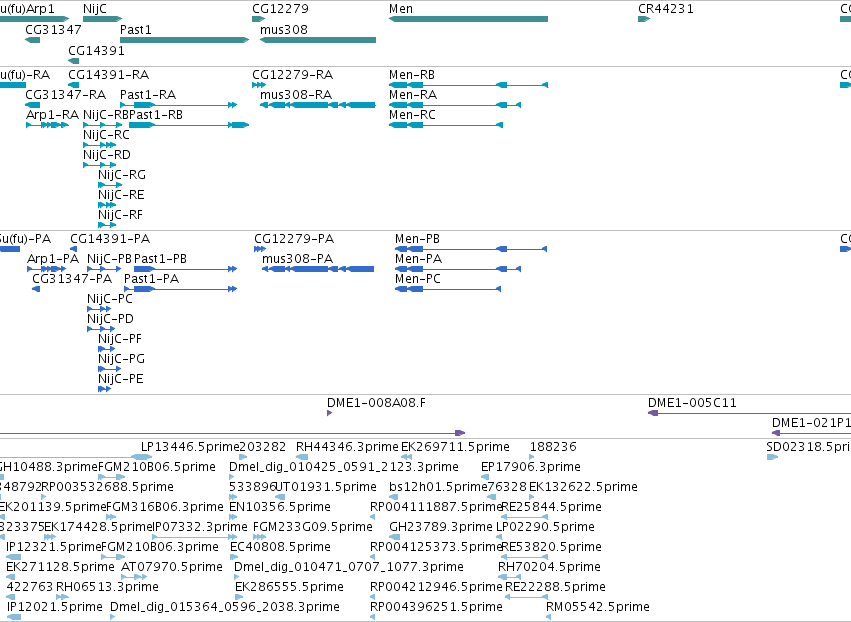This screenshot has height=622, width=851.
Task: Select the NijC-PC protein glyph
Action: click(99, 309)
